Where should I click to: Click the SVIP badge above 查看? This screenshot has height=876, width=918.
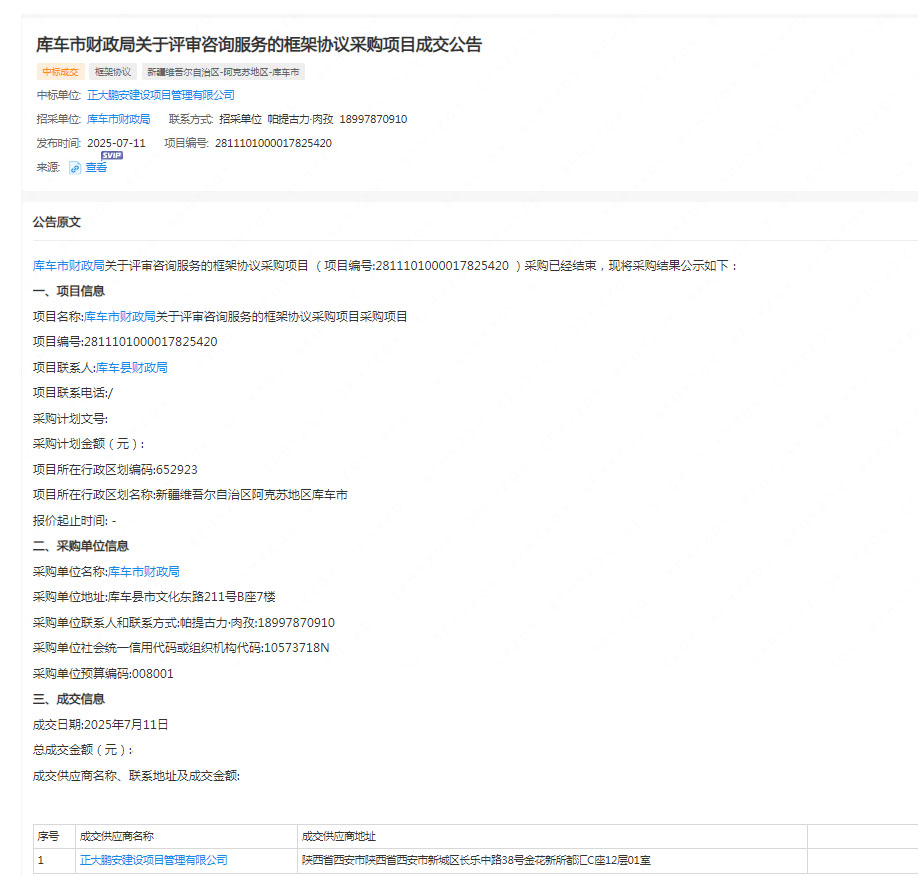click(x=112, y=155)
